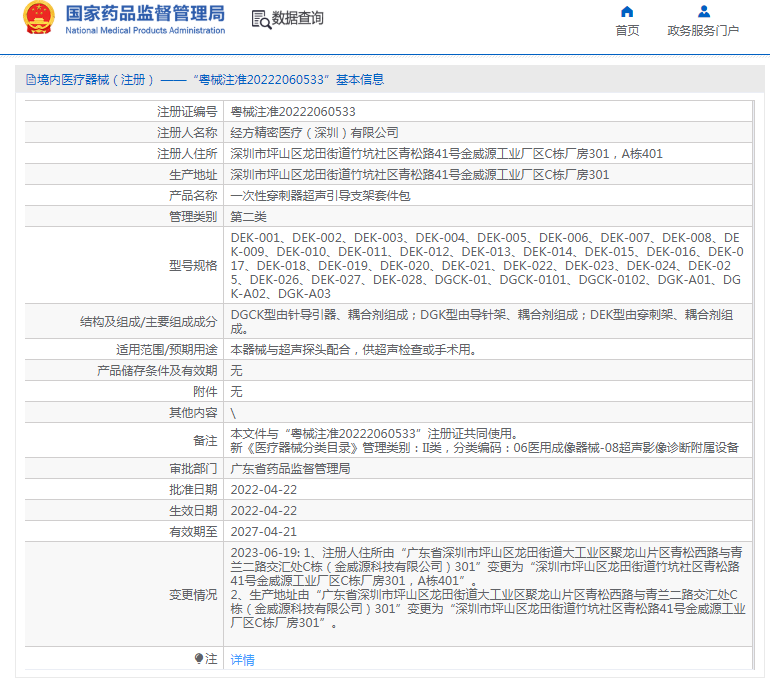Click the 有效期至 date 2027-04-21

click(x=264, y=532)
